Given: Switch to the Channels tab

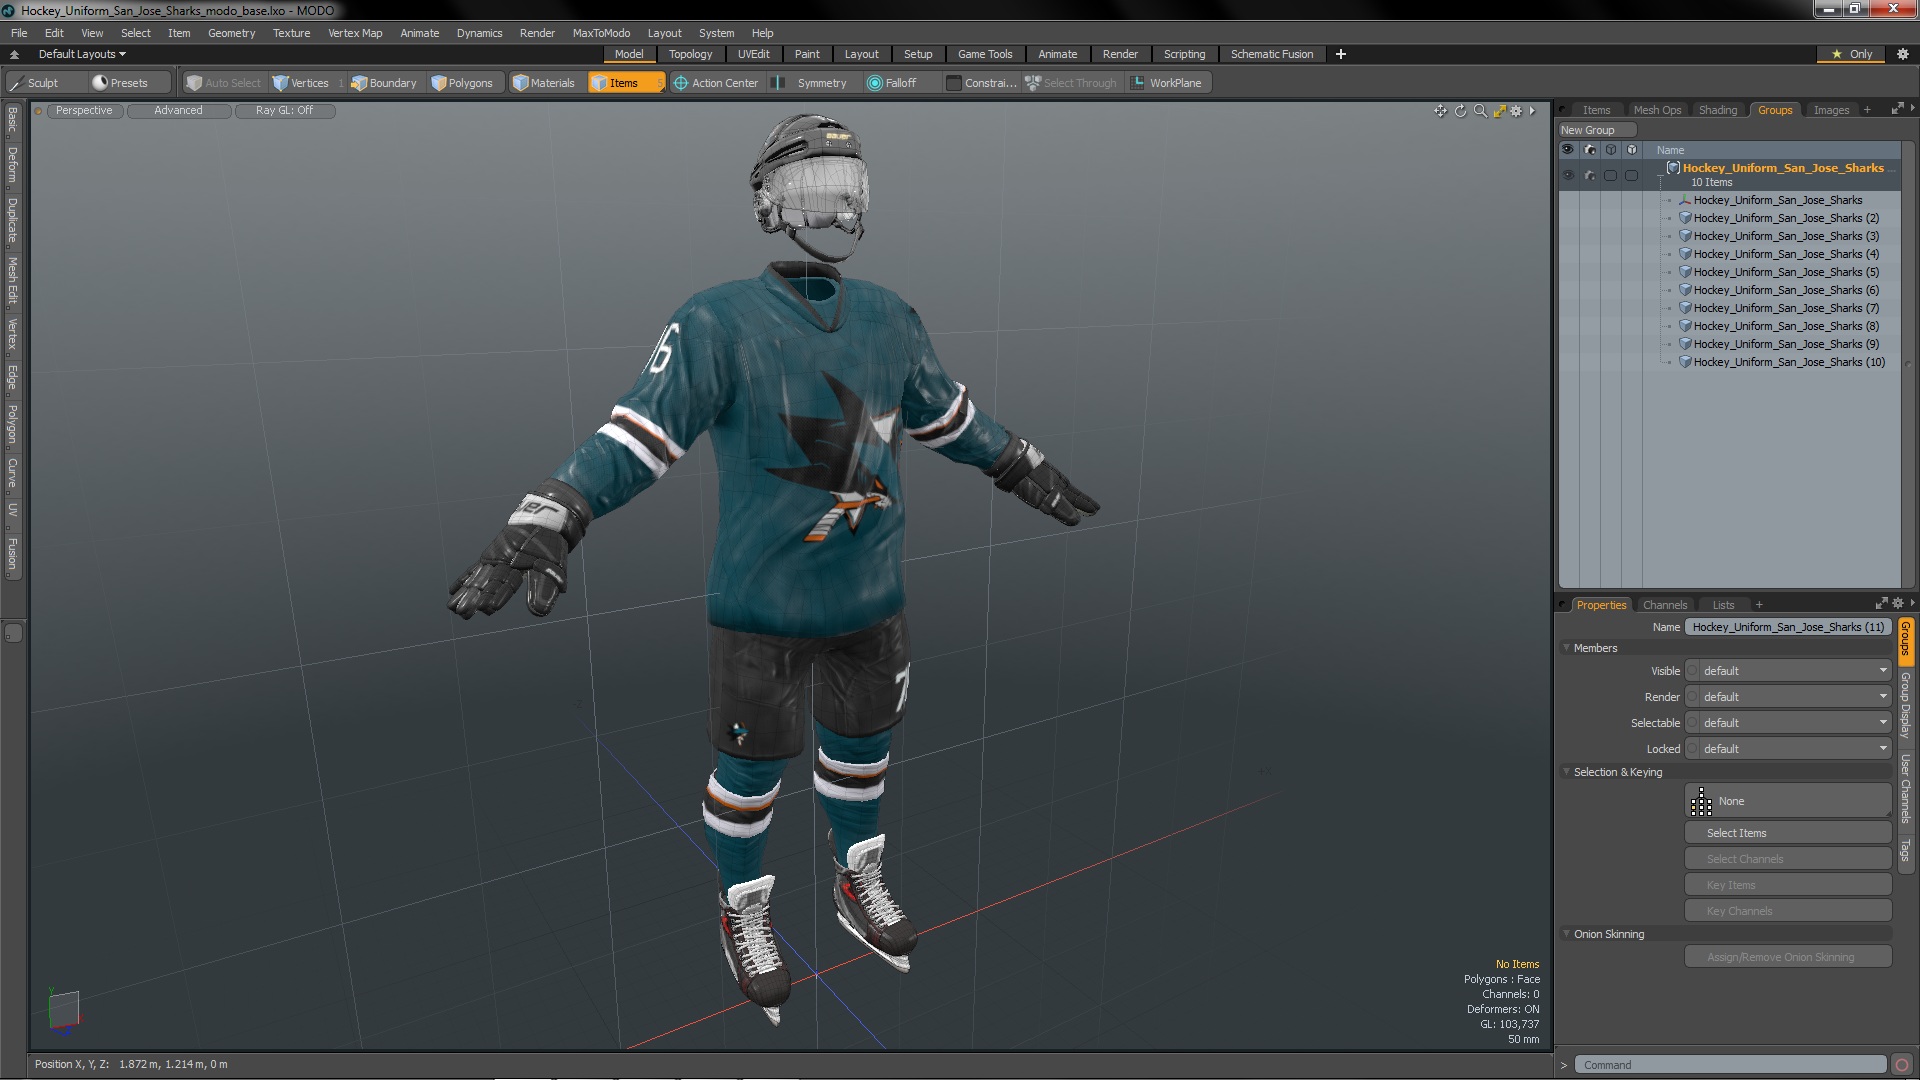Looking at the screenshot, I should point(1664,605).
